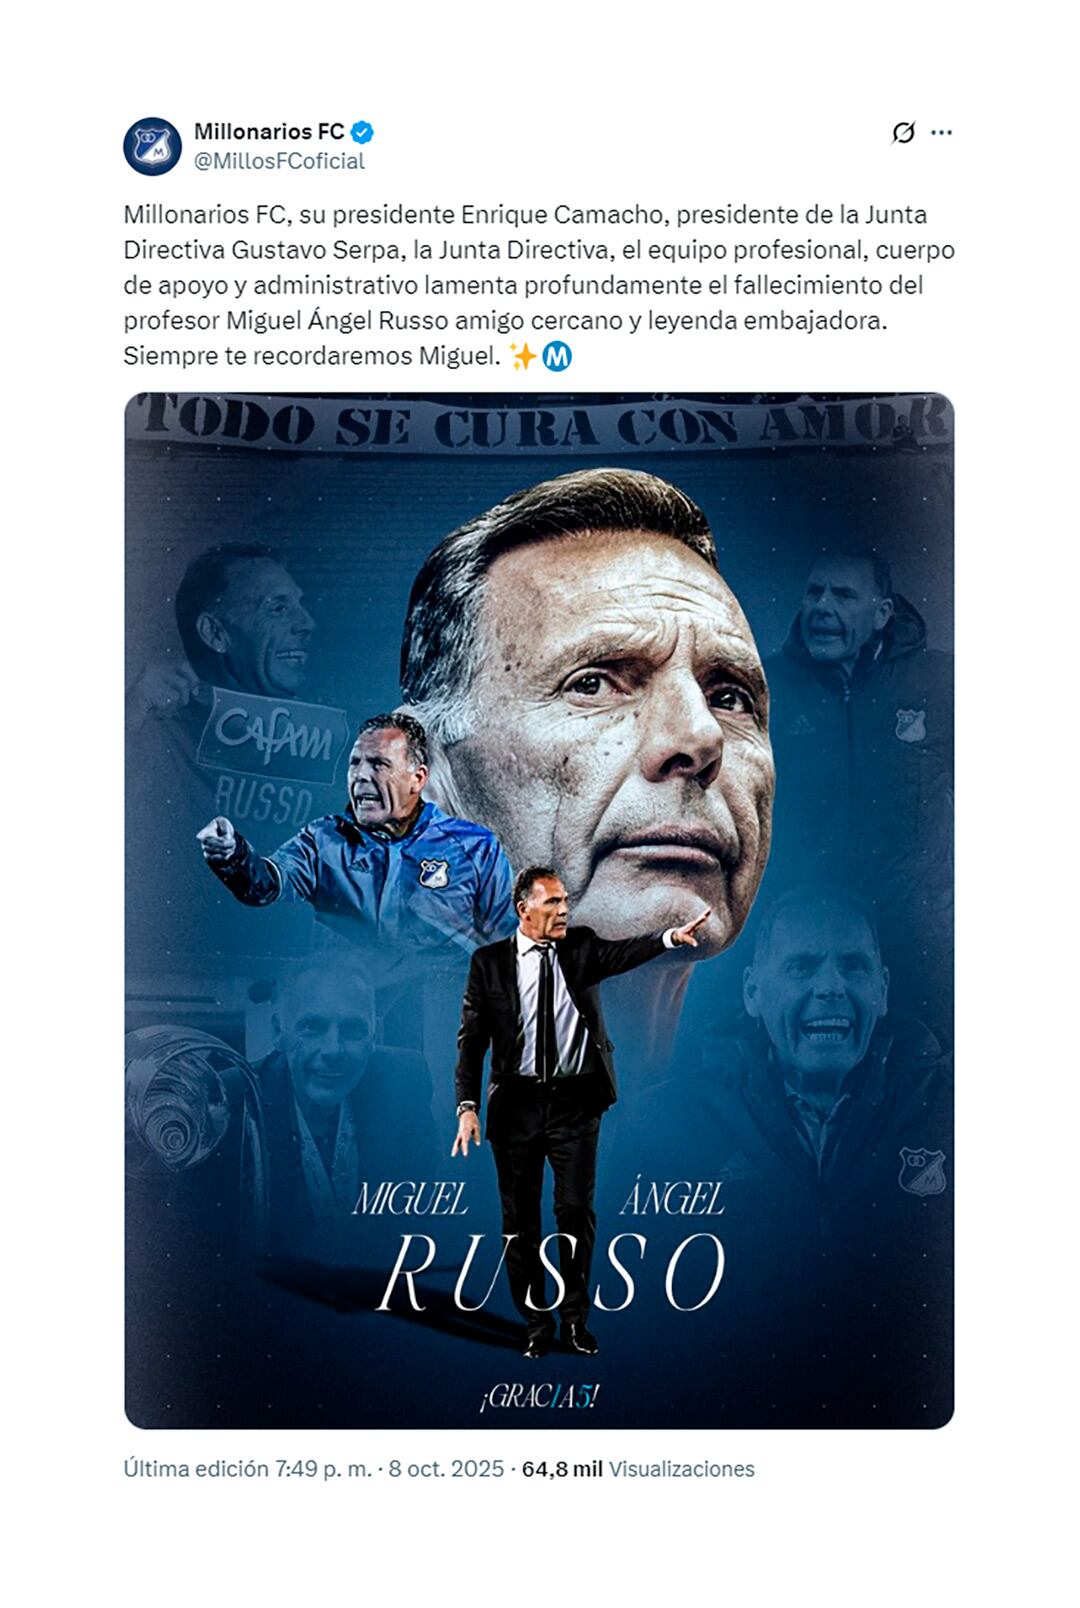
Task: Open the @MillosFCoficial handle link
Action: [279, 161]
